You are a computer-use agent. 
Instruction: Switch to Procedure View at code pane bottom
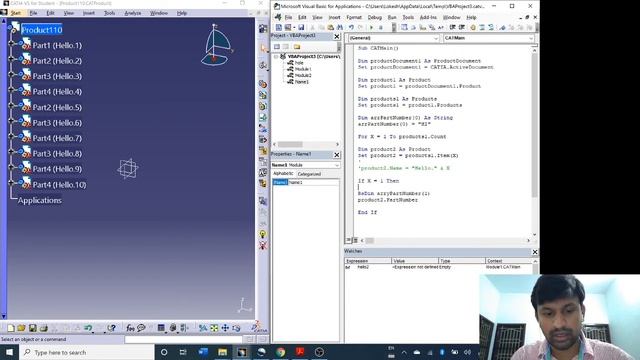tap(349, 240)
